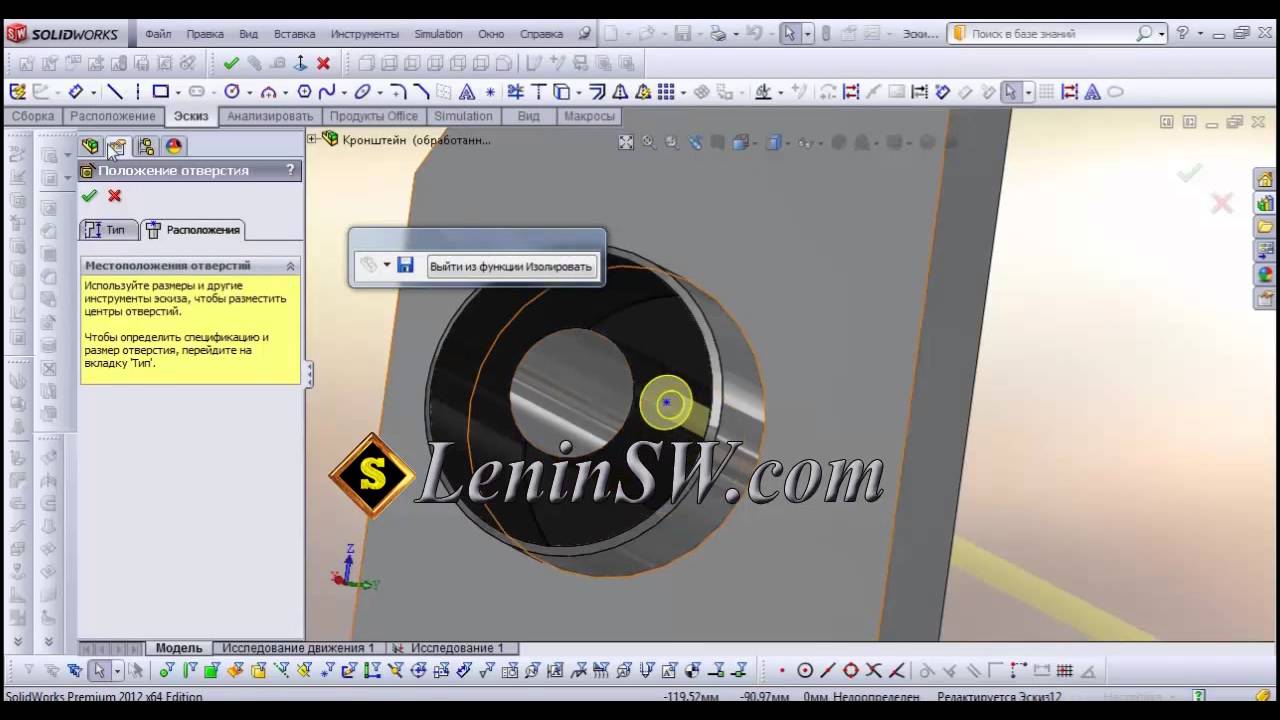Select the Mirror Entities tool
Screen dimensions: 1280x720
click(x=619, y=92)
